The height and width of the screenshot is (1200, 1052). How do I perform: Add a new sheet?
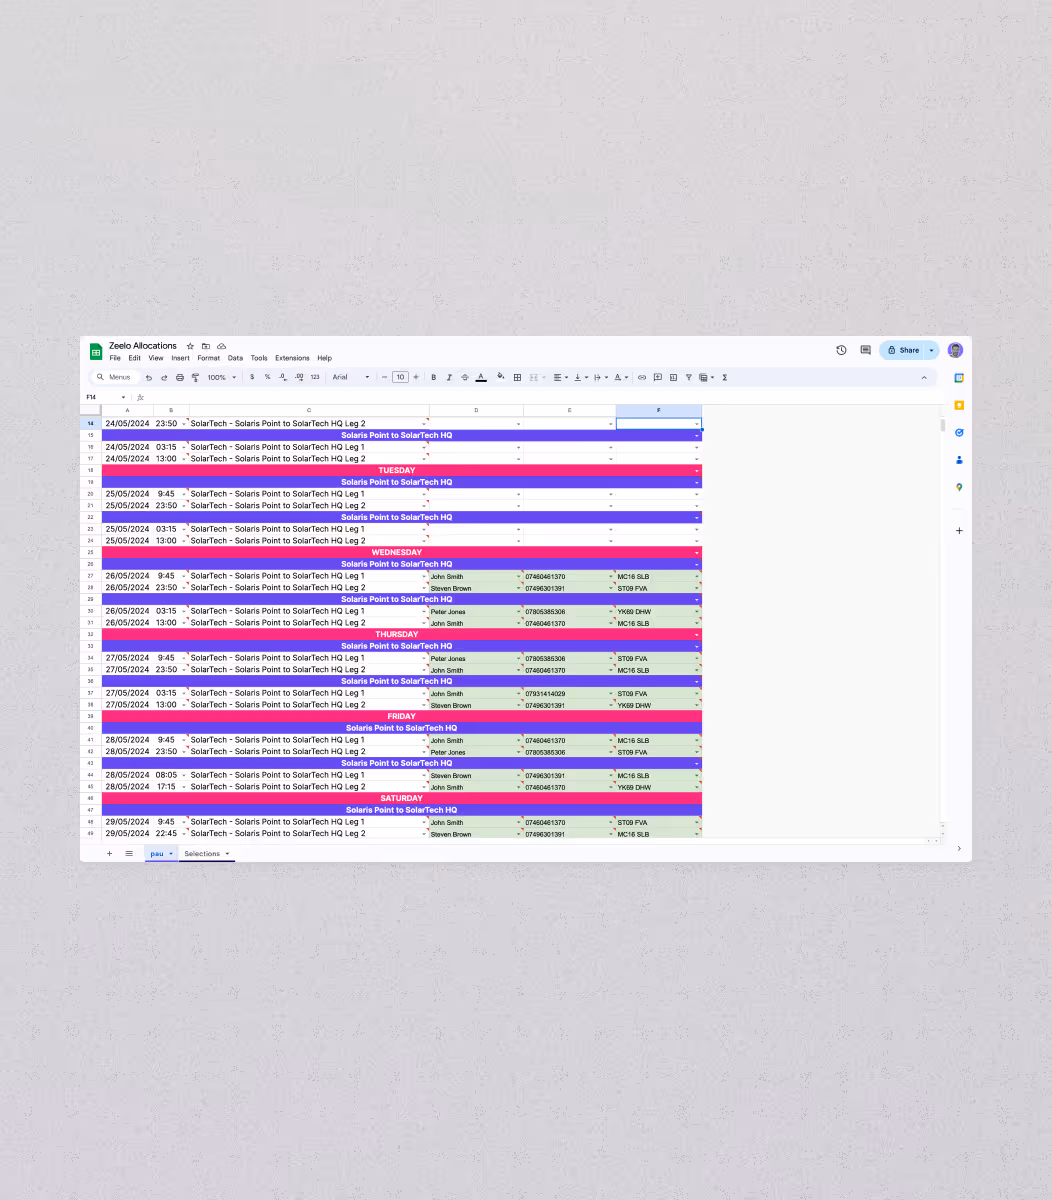tap(110, 853)
